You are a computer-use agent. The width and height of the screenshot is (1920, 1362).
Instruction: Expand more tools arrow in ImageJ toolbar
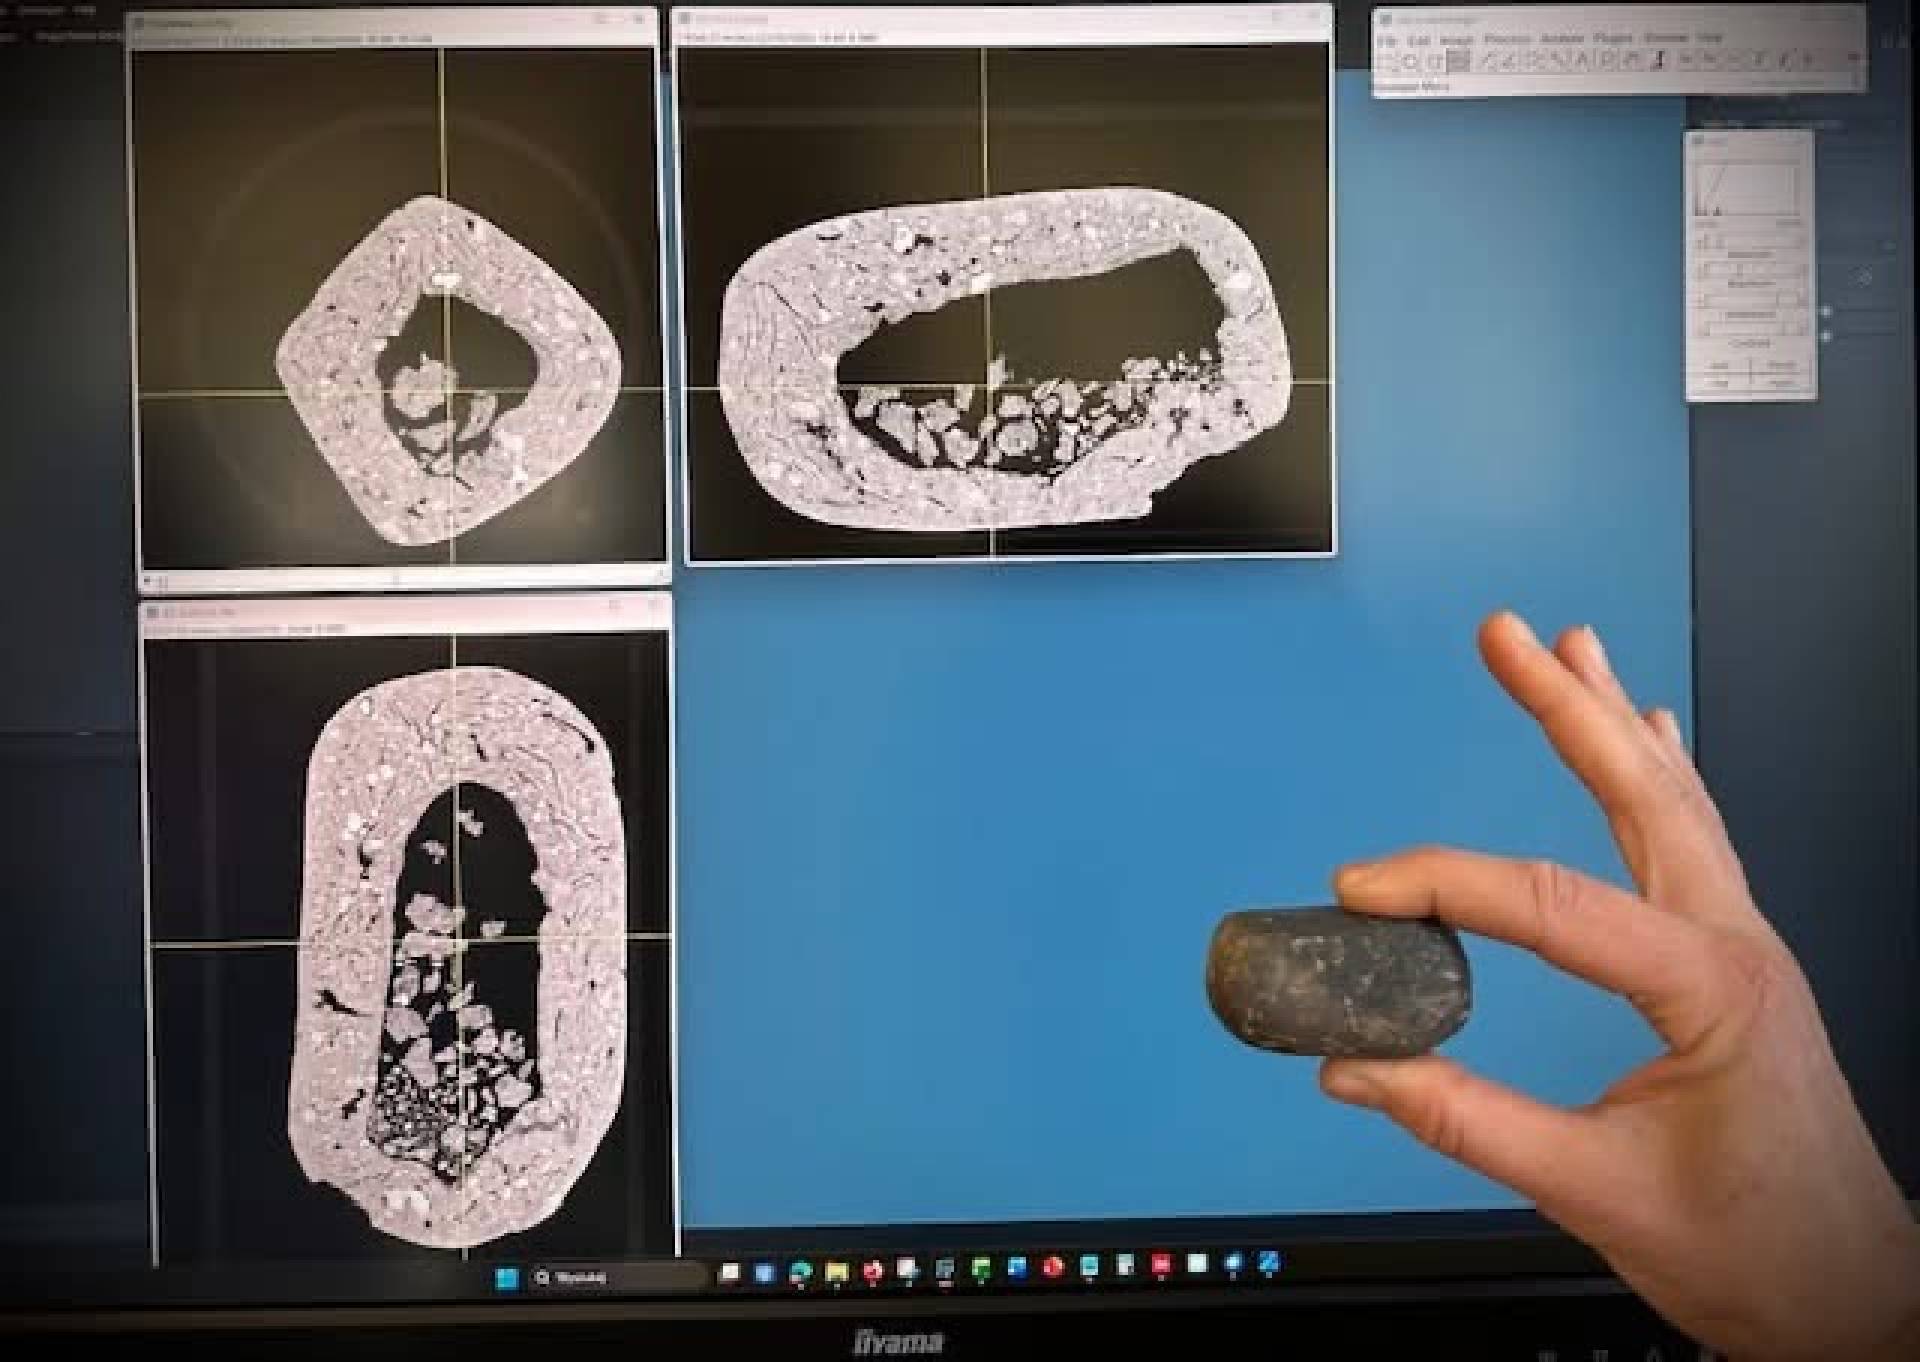[x=1853, y=58]
